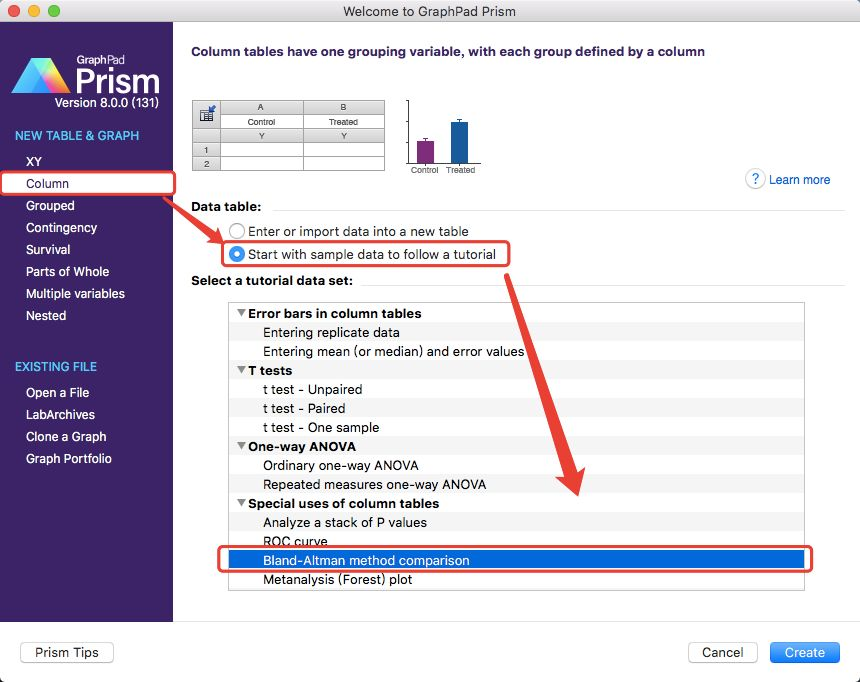Screen dimensions: 860x682
Task: Choose the Column table type
Action: pyautogui.click(x=48, y=183)
